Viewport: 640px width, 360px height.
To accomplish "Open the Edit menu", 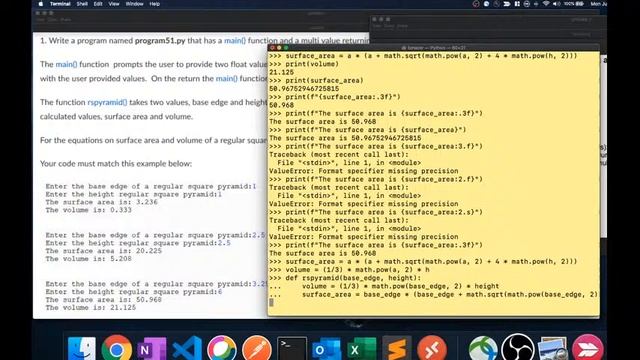I will [98, 4].
